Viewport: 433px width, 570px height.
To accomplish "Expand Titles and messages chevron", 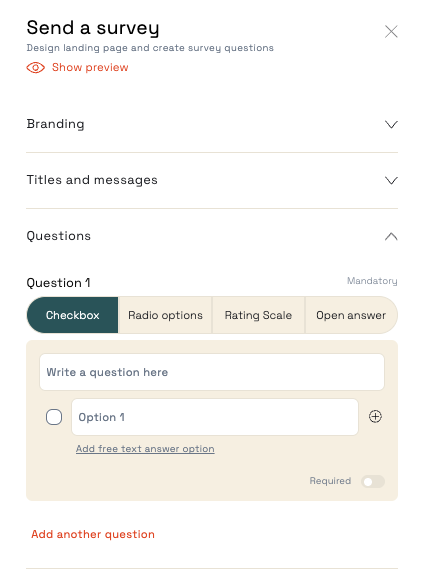I will pos(391,181).
